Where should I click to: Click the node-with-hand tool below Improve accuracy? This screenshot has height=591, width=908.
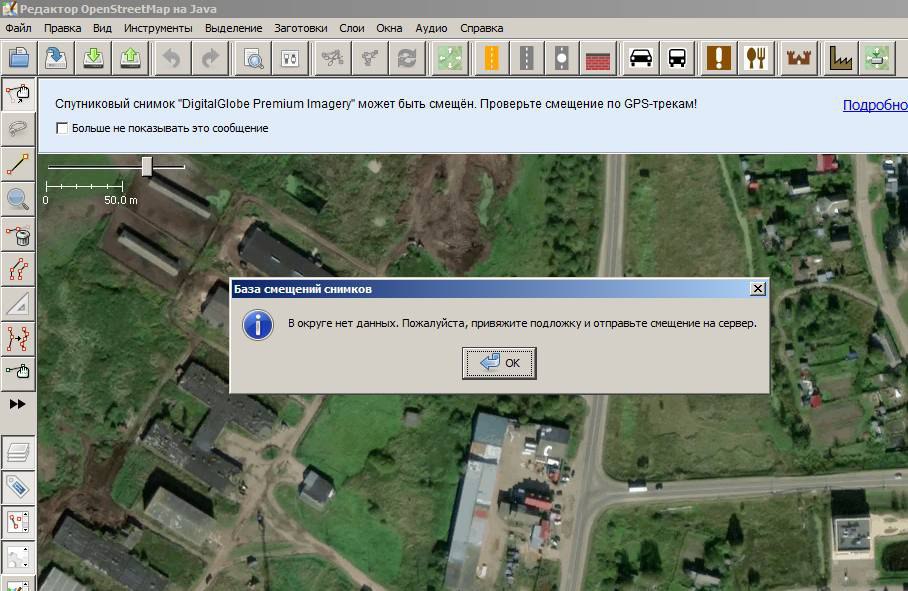click(18, 372)
